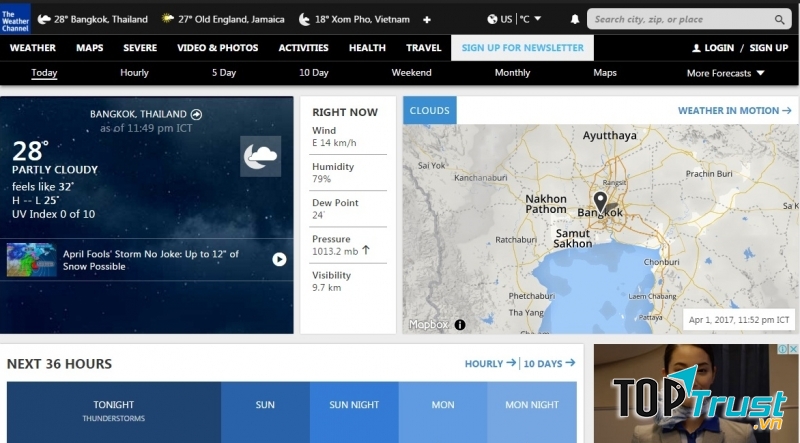800x443 pixels.
Task: Select the TONIGHT Thunderstorms forecast block
Action: [114, 412]
